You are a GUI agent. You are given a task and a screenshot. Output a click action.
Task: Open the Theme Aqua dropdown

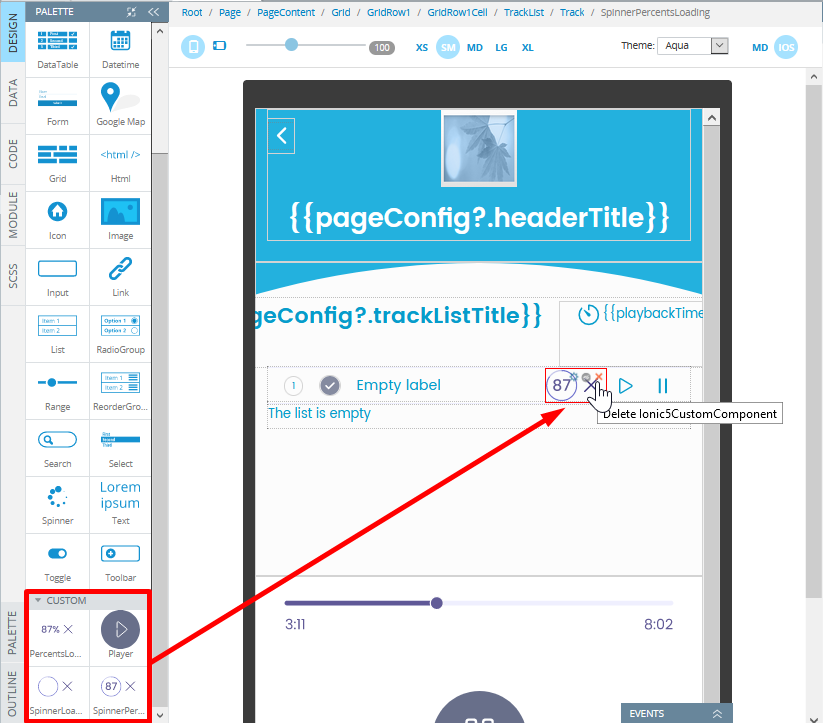(693, 46)
